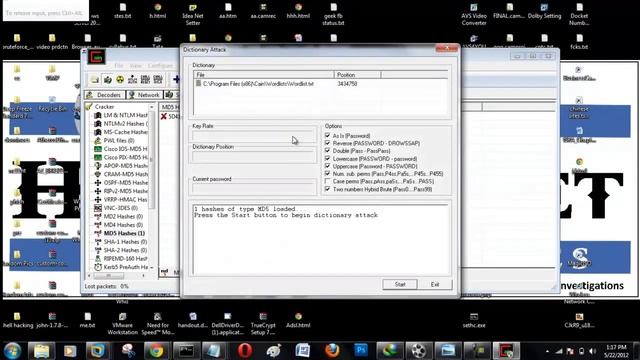Click the volume speaker tray icon
The width and height of the screenshot is (640, 360).
tap(592, 351)
